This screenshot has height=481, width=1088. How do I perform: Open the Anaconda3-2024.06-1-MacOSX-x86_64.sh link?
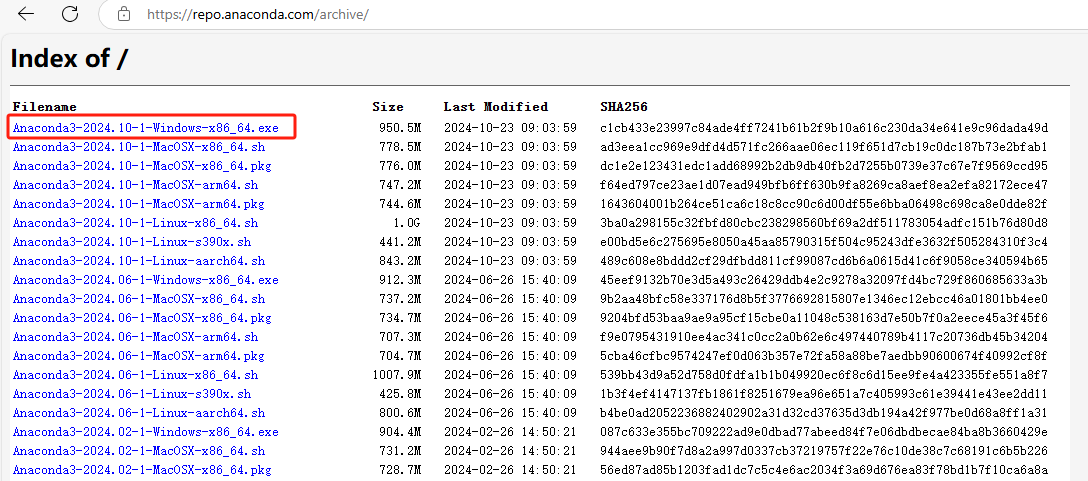[x=139, y=298]
